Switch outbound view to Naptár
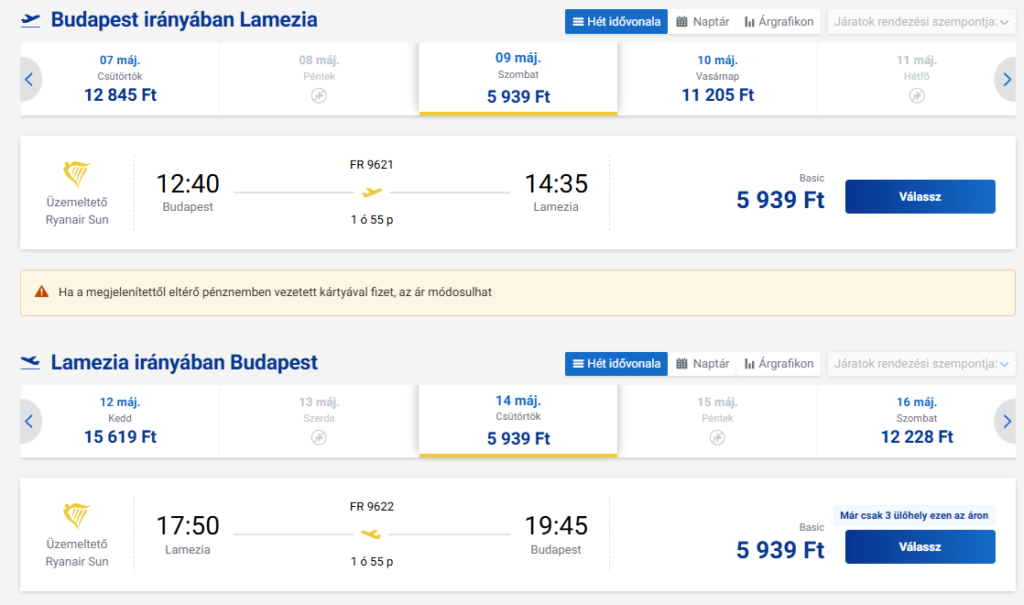Viewport: 1024px width, 605px height. click(702, 21)
